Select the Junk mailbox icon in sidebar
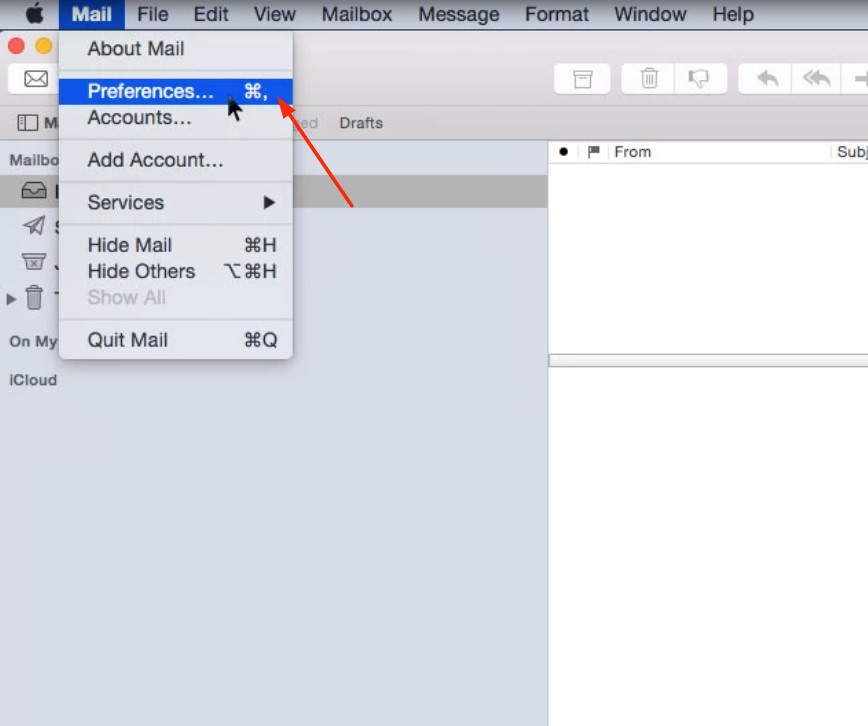The image size is (868, 726). coord(34,262)
